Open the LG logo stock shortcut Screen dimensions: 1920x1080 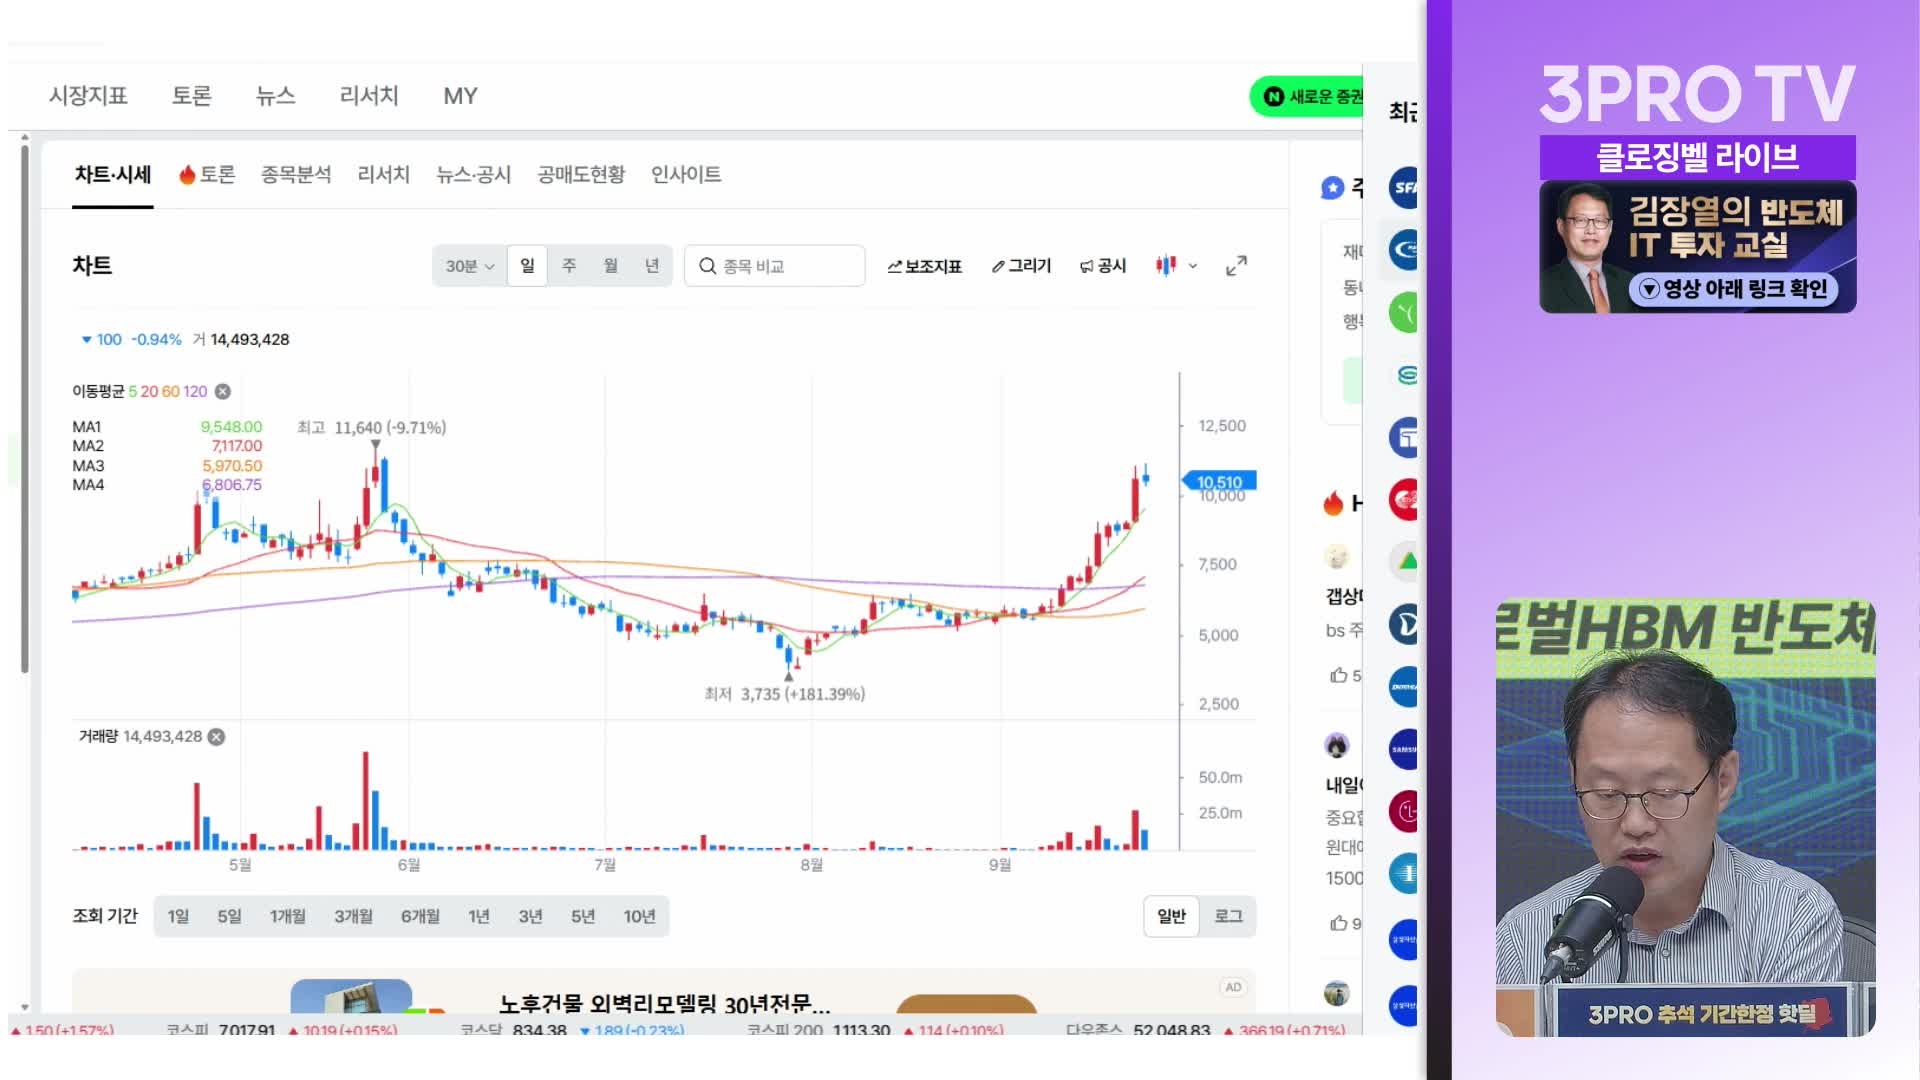(x=1405, y=811)
